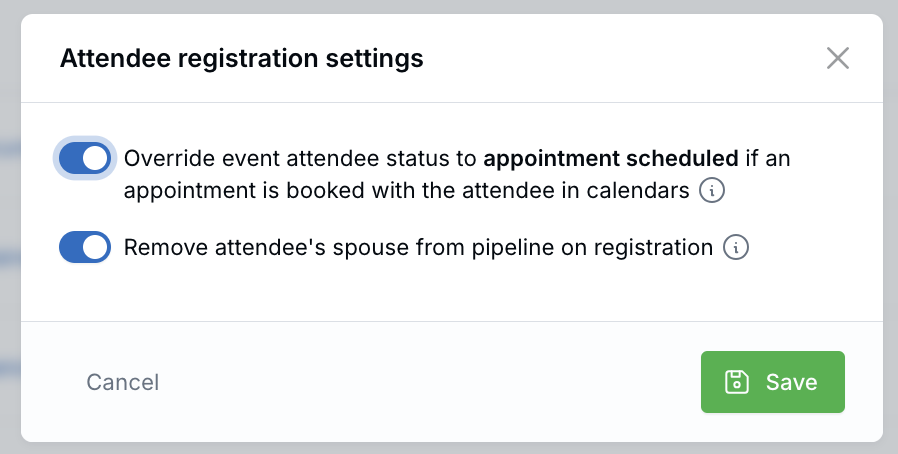Viewport: 898px width, 454px height.
Task: Click the white knob on spouse toggle
Action: (x=96, y=247)
